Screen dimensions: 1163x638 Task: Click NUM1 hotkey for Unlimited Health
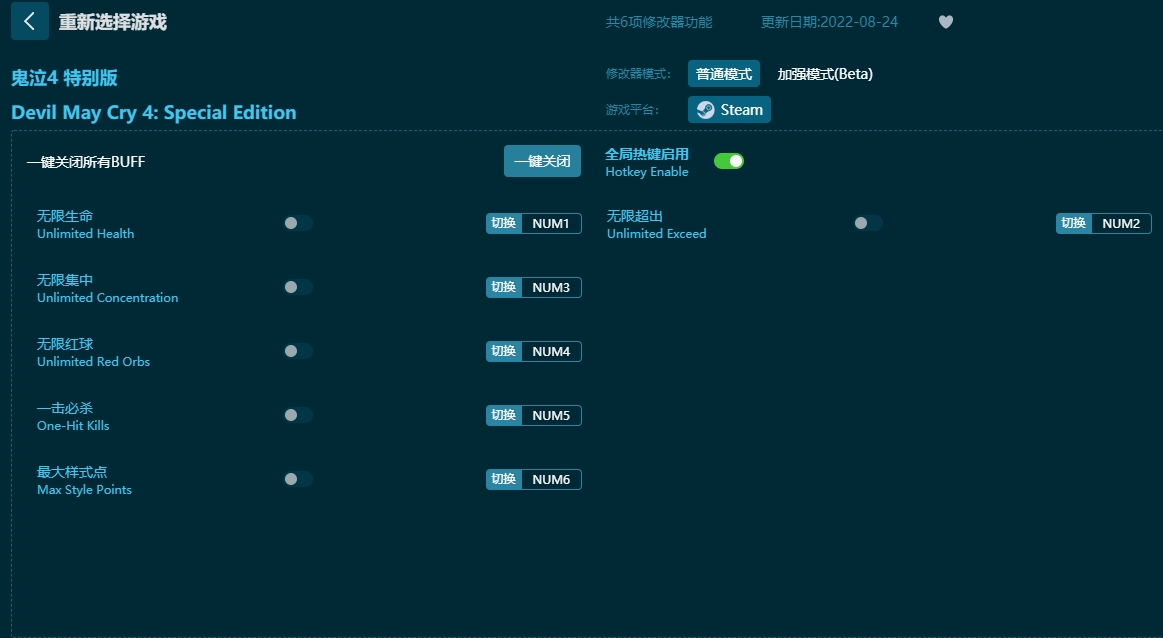pos(550,224)
